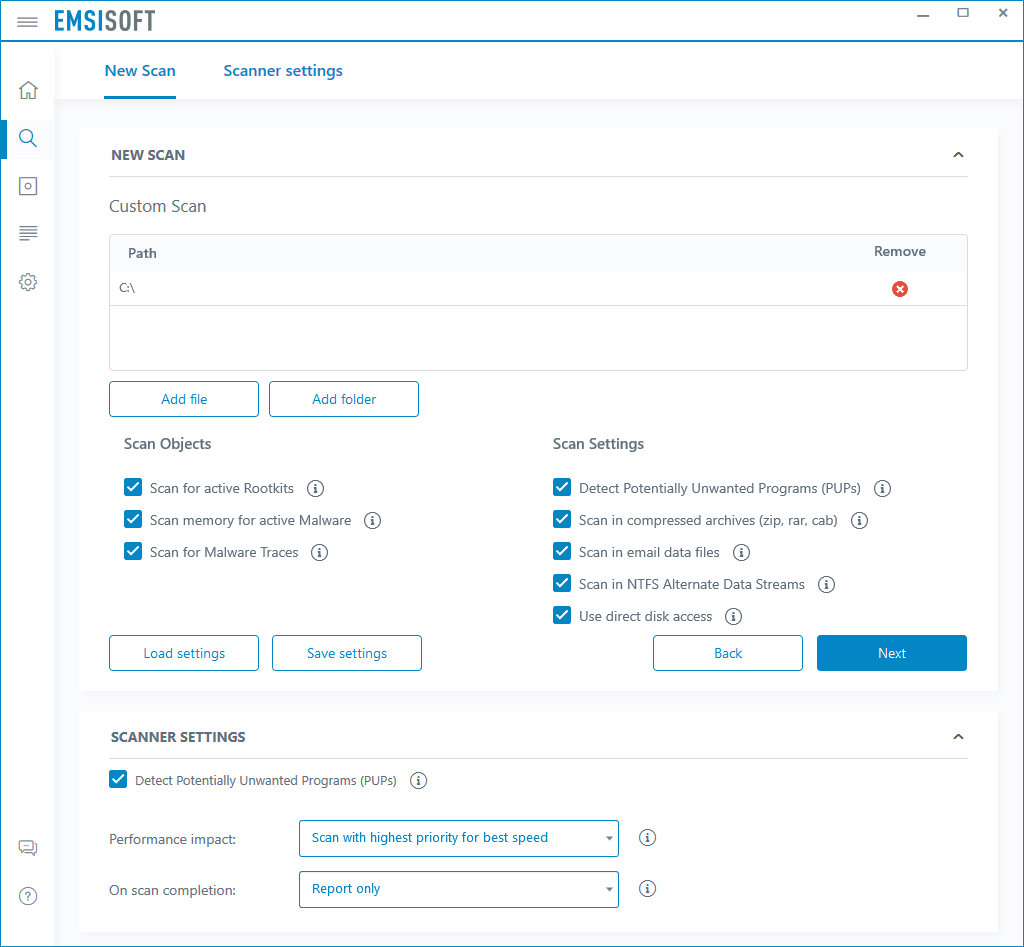This screenshot has width=1024, height=947.
Task: Uncheck Detect PUPs under Scanner Settings section
Action: [x=118, y=779]
